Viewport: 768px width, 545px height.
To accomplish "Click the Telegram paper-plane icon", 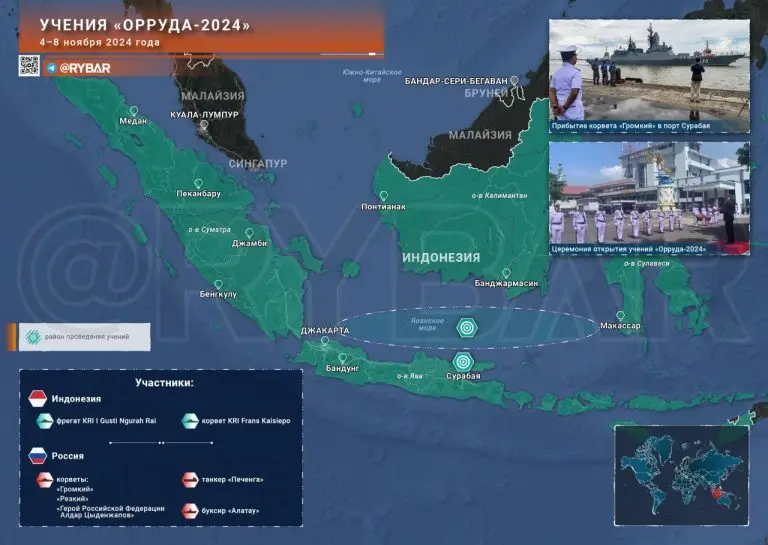I will tap(51, 68).
